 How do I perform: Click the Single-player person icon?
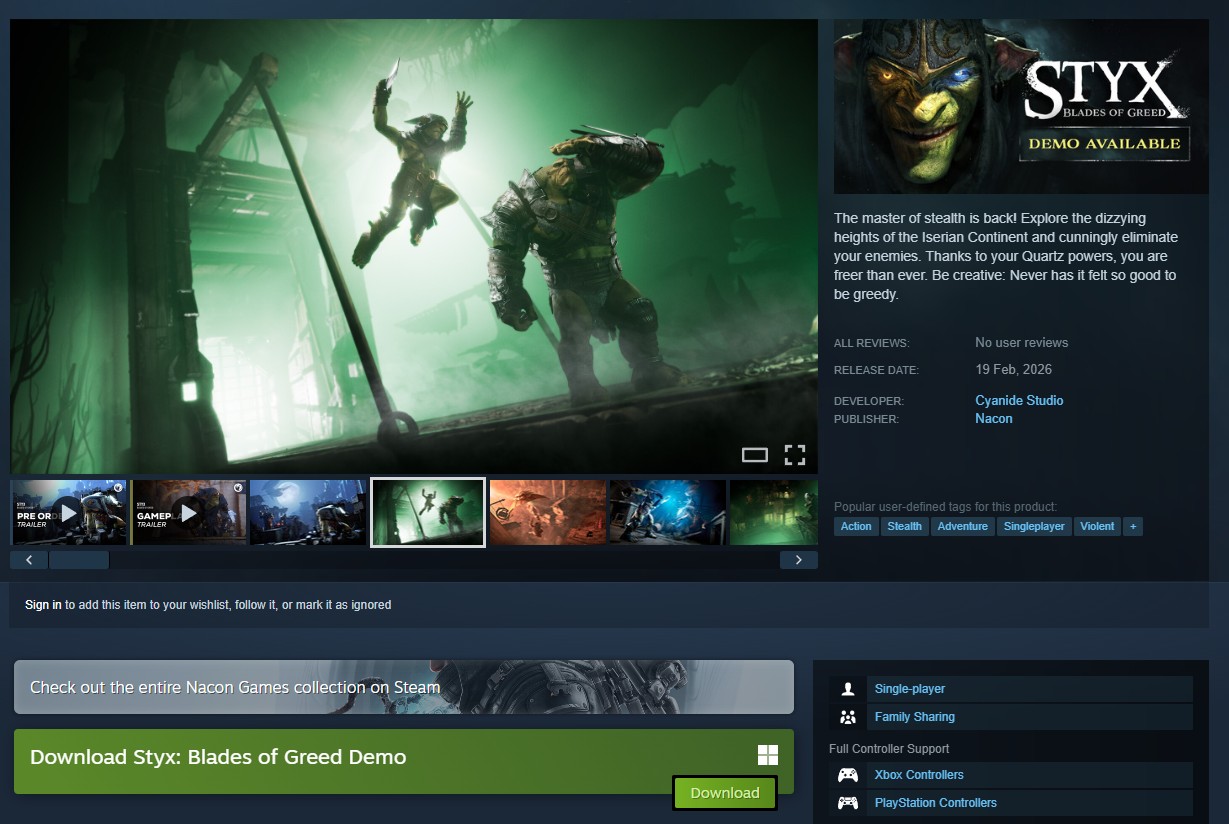pos(848,689)
